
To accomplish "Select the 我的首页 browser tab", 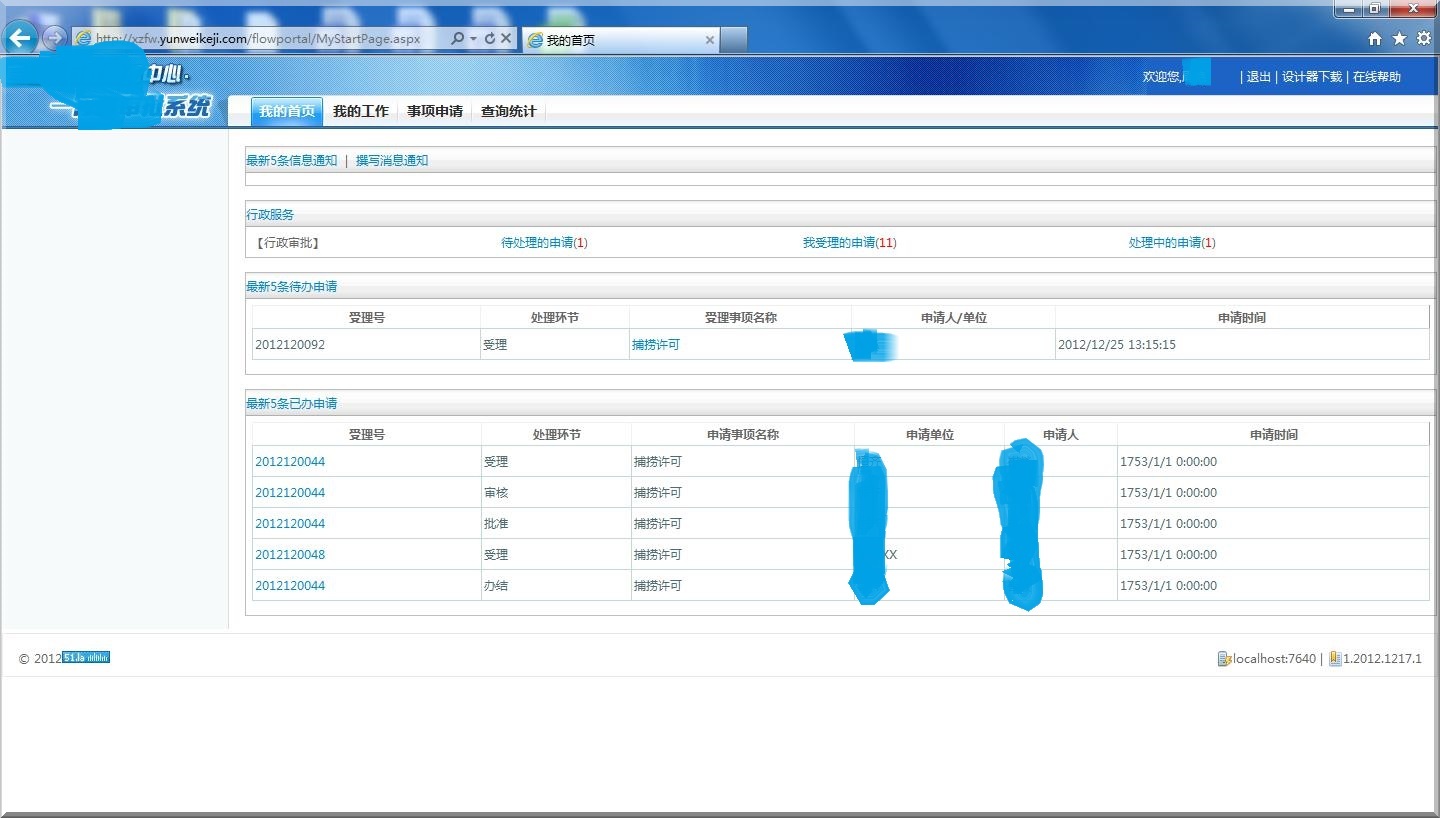I will click(x=620, y=40).
